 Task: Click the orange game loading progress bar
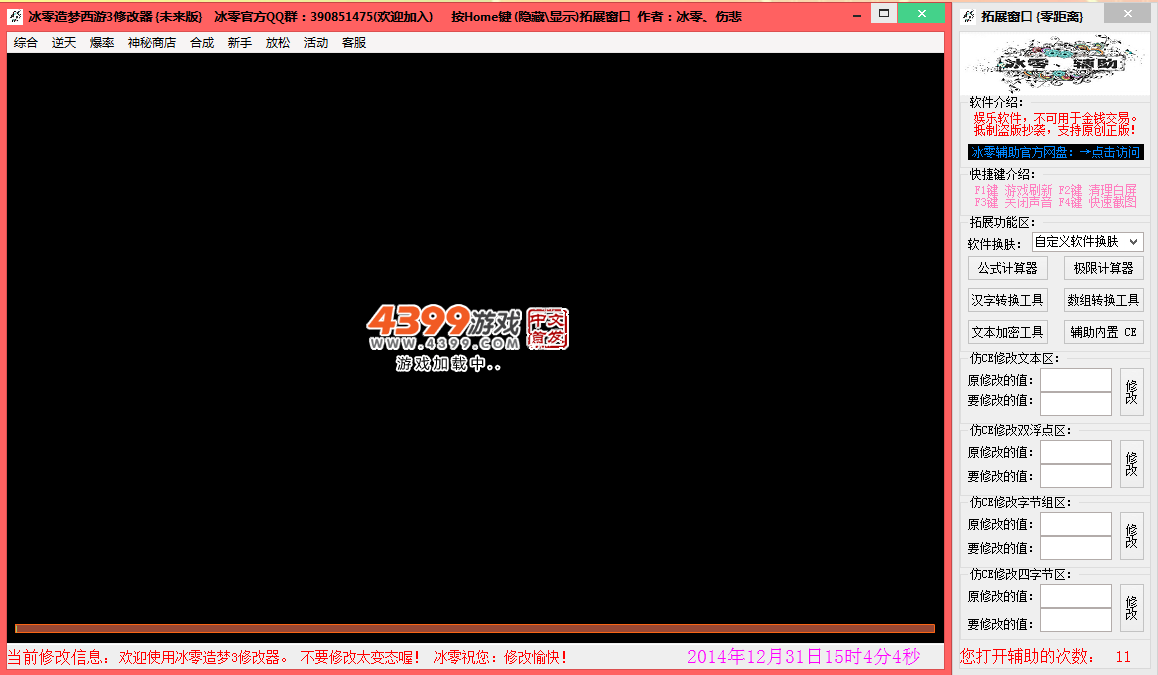point(475,628)
